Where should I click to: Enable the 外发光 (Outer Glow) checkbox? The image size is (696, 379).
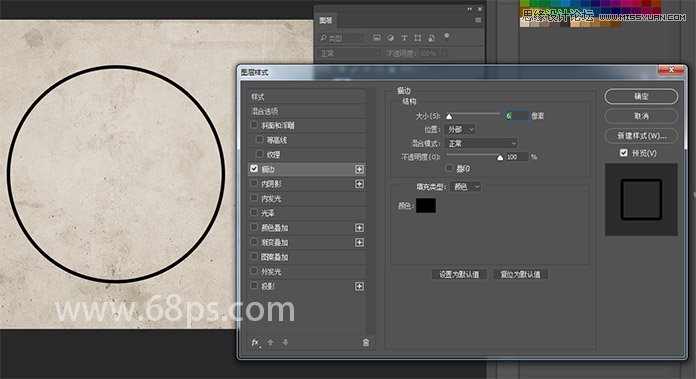[254, 271]
